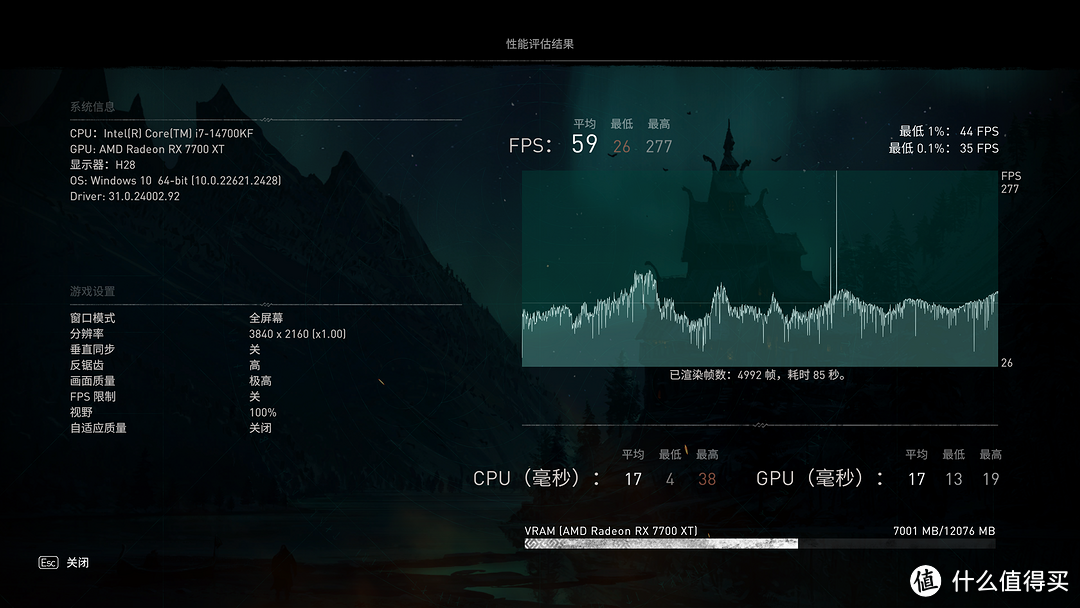Click the GPU maximum value 19
Viewport: 1080px width, 608px height.
tap(990, 479)
